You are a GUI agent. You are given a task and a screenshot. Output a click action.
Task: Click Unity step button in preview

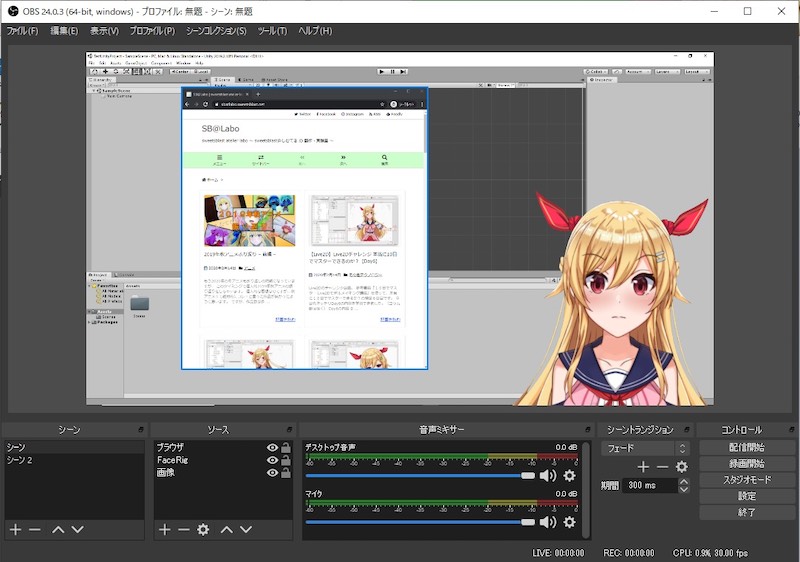click(403, 72)
